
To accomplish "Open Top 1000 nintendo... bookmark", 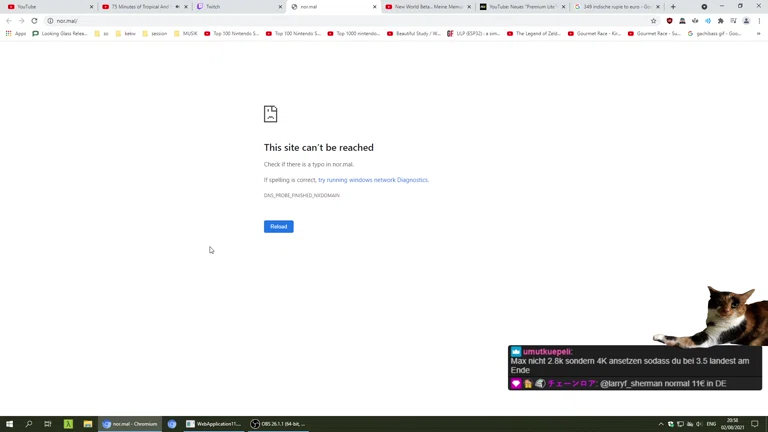I will point(354,34).
